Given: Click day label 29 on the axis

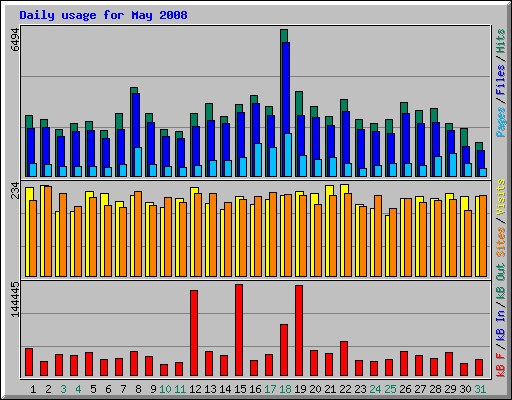Looking at the screenshot, I should [450, 389].
